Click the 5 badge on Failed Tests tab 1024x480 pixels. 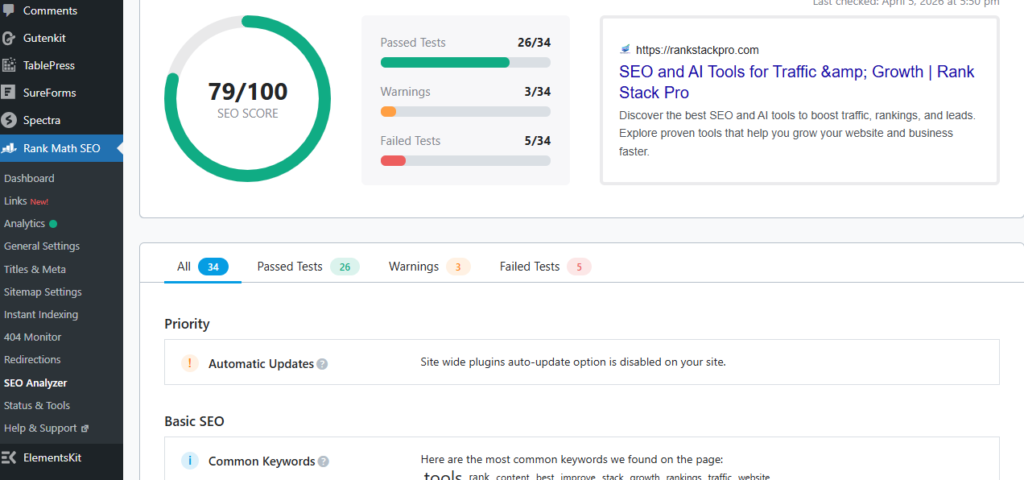pos(579,267)
